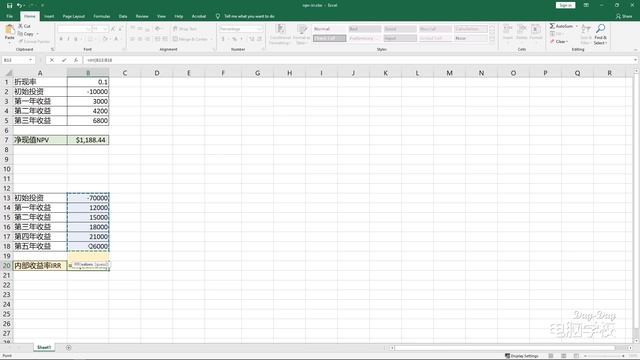Click the Paste clipboard icon
The image size is (640, 360).
[x=9, y=29]
